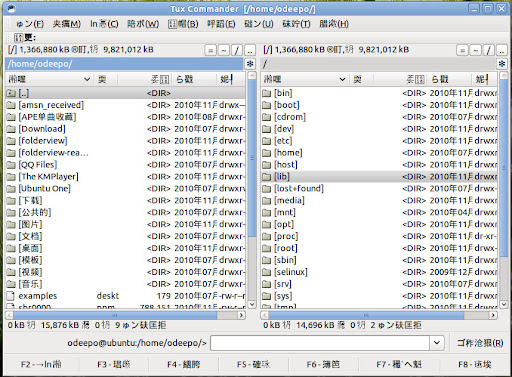Select the [dev] folder row

379,129
